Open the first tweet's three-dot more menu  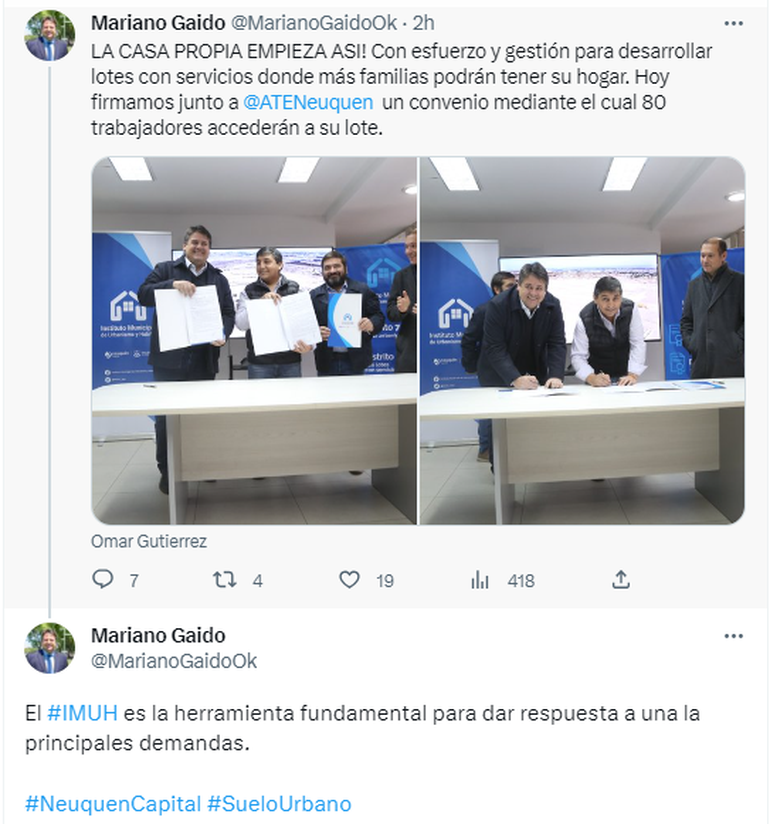coord(734,24)
